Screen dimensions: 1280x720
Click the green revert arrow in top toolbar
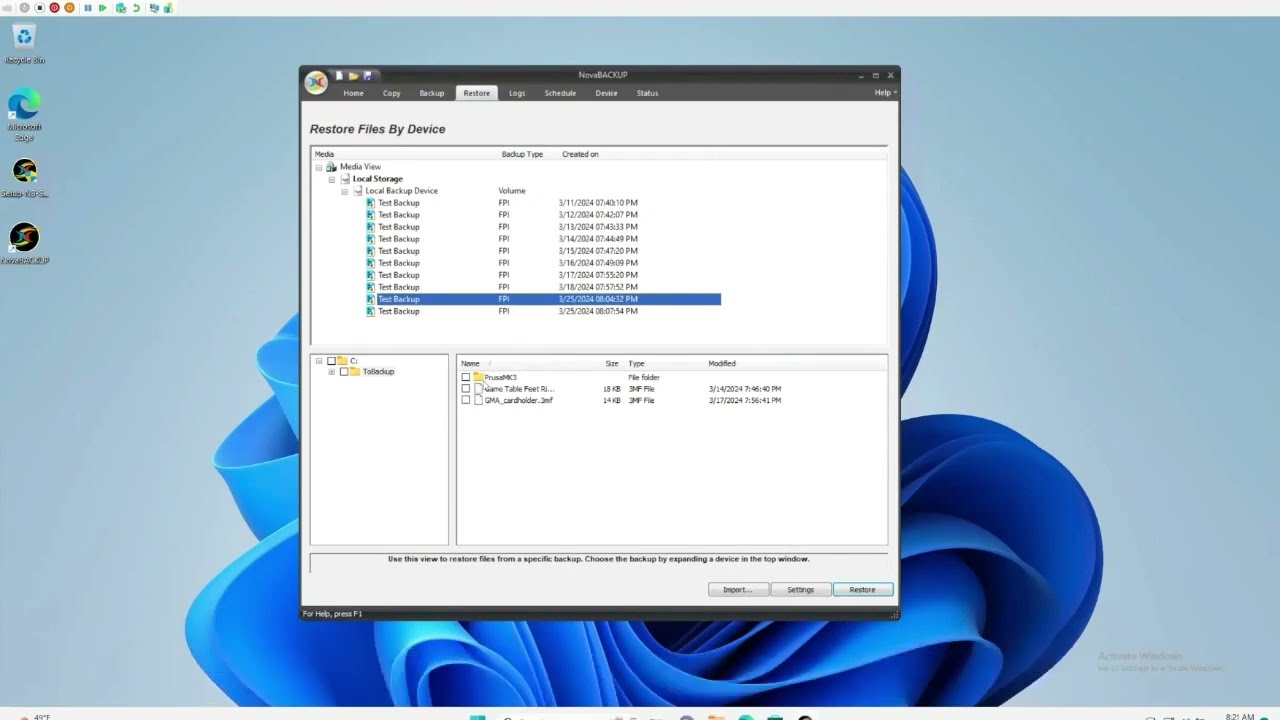pyautogui.click(x=136, y=8)
